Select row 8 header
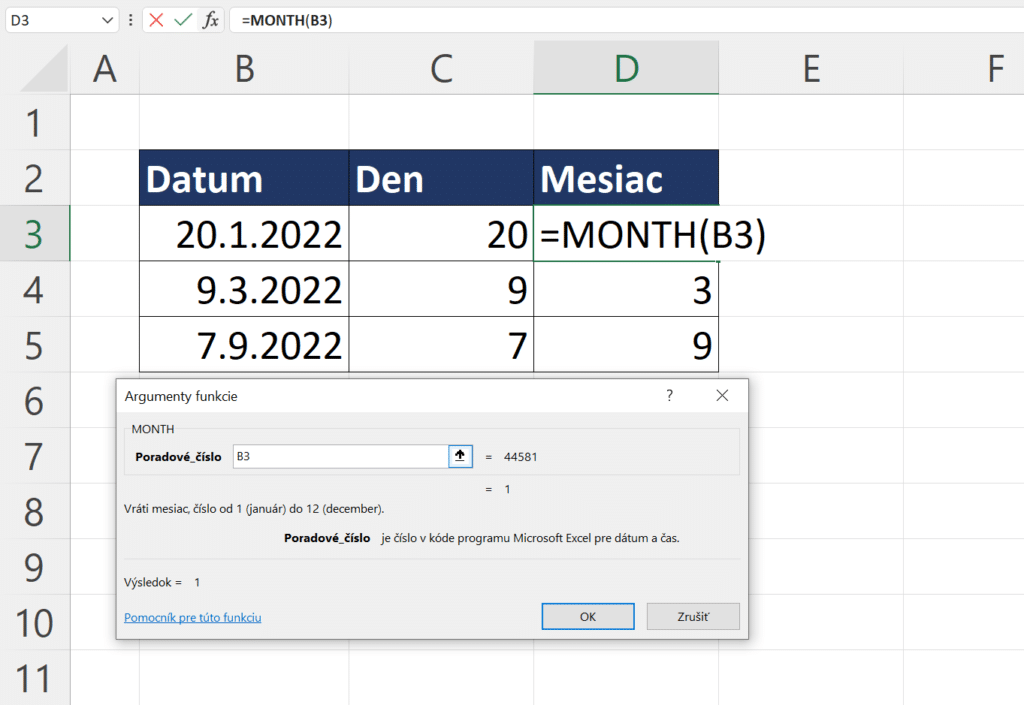Viewport: 1024px width, 705px height. 34,511
